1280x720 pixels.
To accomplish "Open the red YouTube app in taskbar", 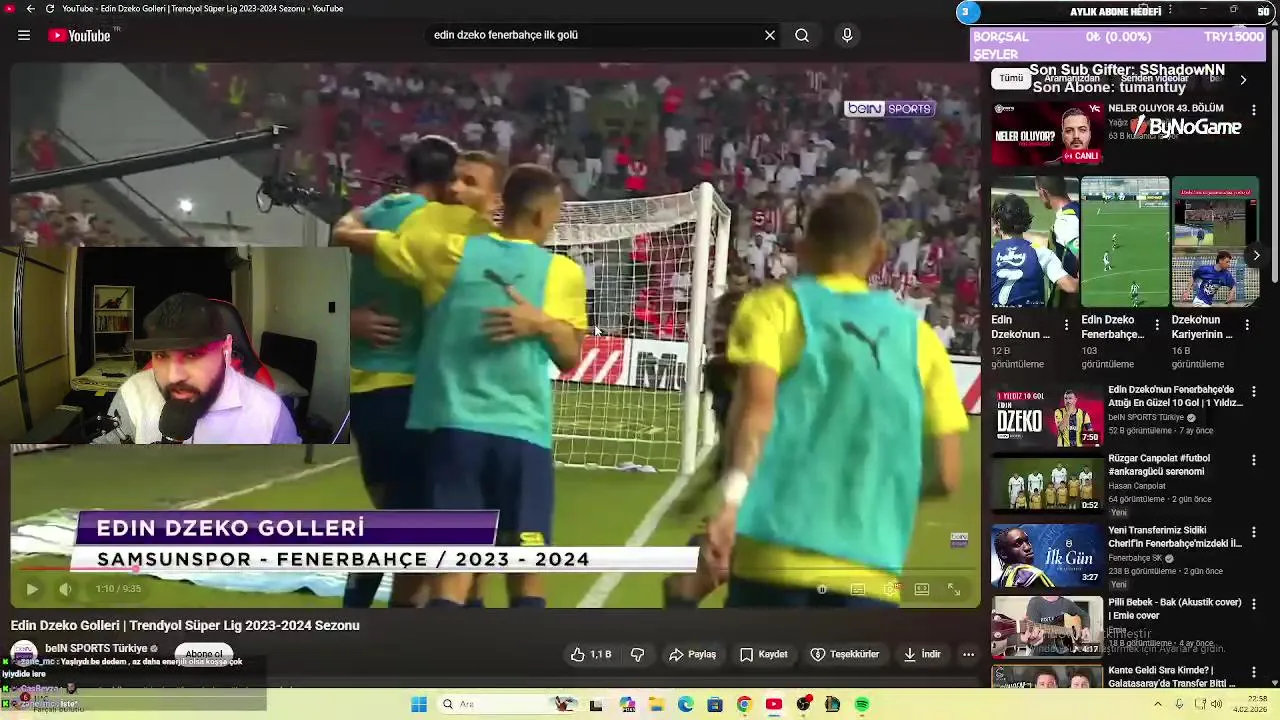I will (773, 704).
